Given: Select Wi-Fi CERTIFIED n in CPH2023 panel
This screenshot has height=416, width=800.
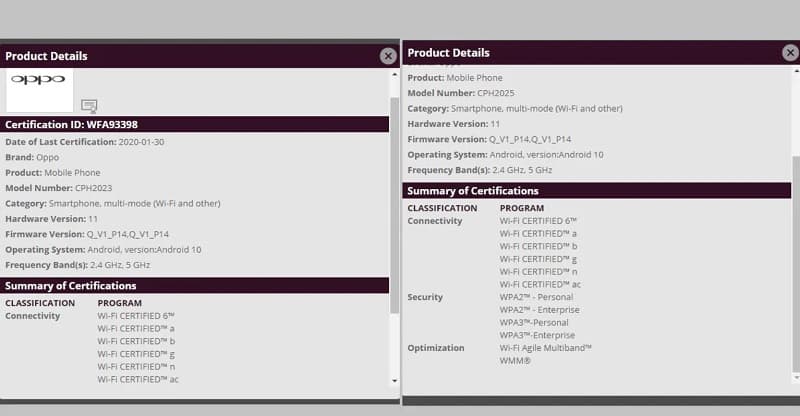Looking at the screenshot, I should (136, 366).
